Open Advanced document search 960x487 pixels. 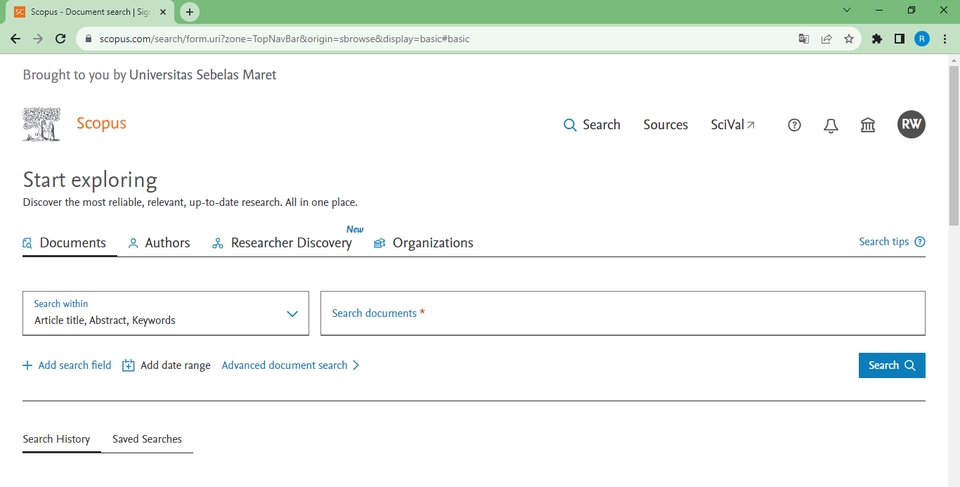pyautogui.click(x=291, y=365)
